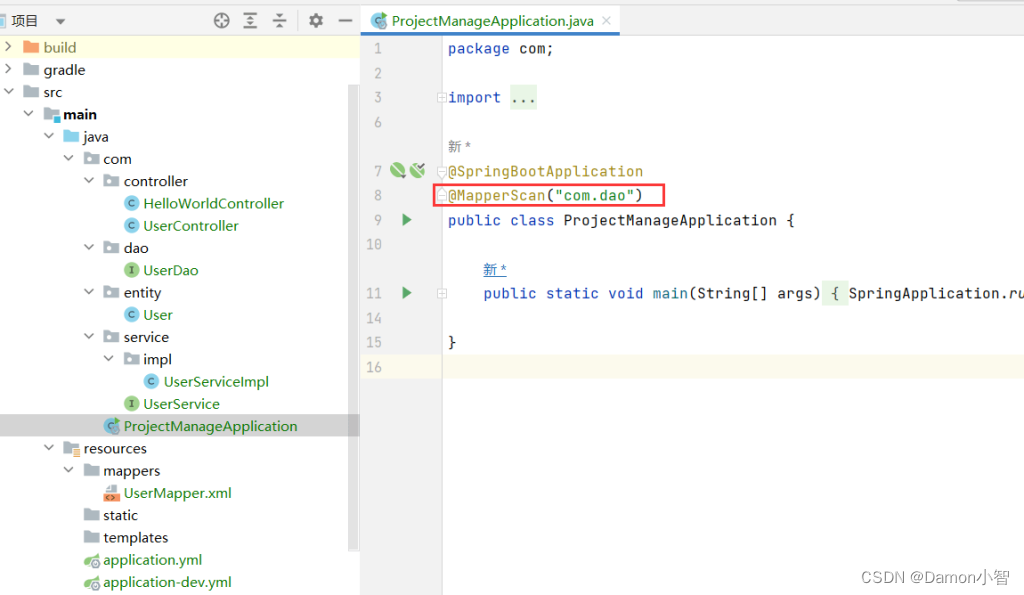Expand the folded import statement on line 3
Image resolution: width=1024 pixels, height=595 pixels.
523,96
